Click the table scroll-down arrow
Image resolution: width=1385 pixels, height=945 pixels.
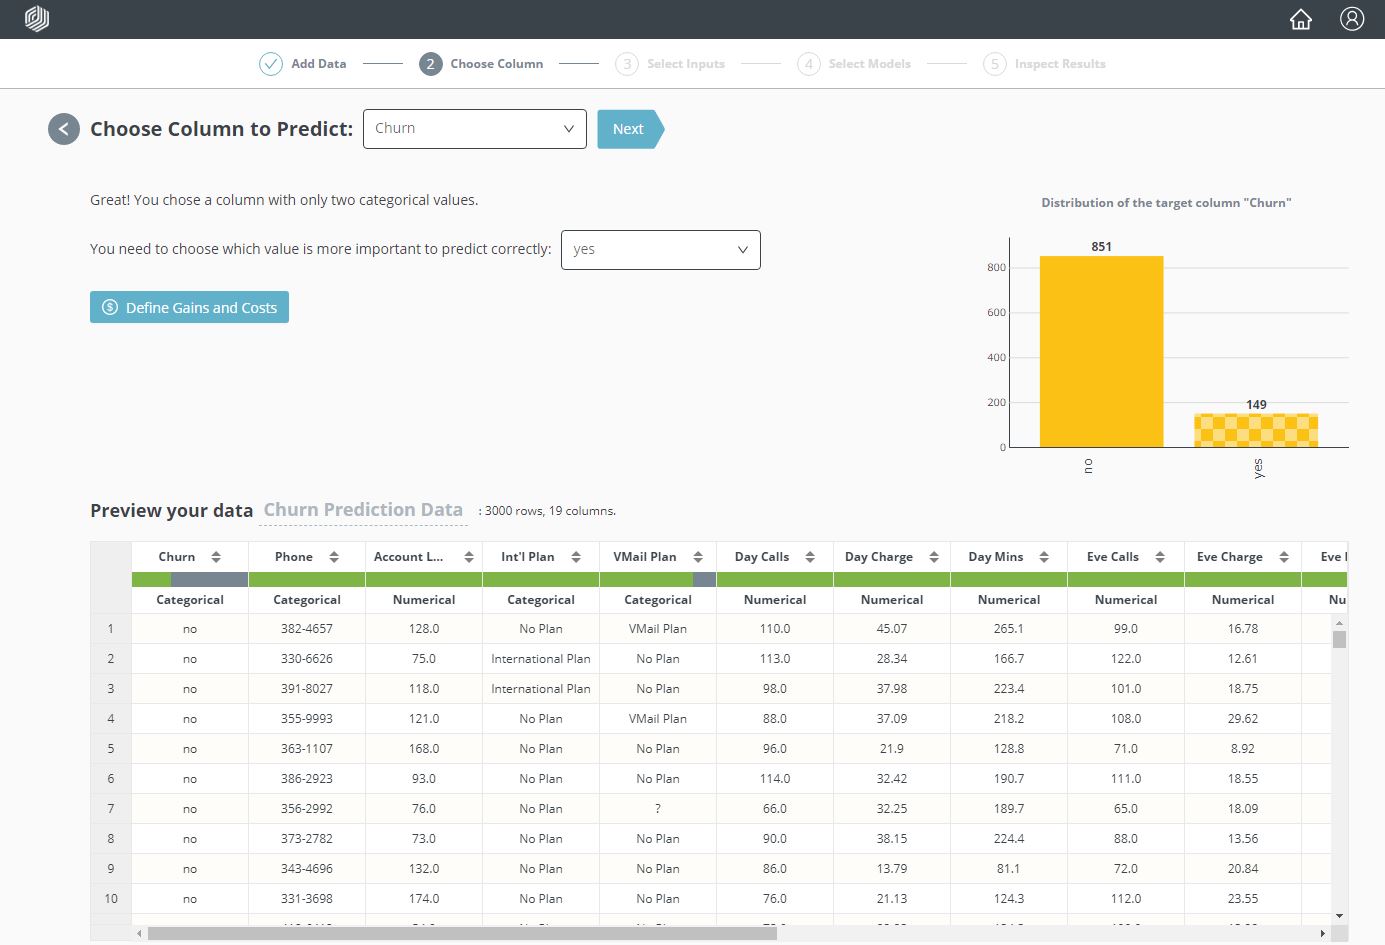1339,916
